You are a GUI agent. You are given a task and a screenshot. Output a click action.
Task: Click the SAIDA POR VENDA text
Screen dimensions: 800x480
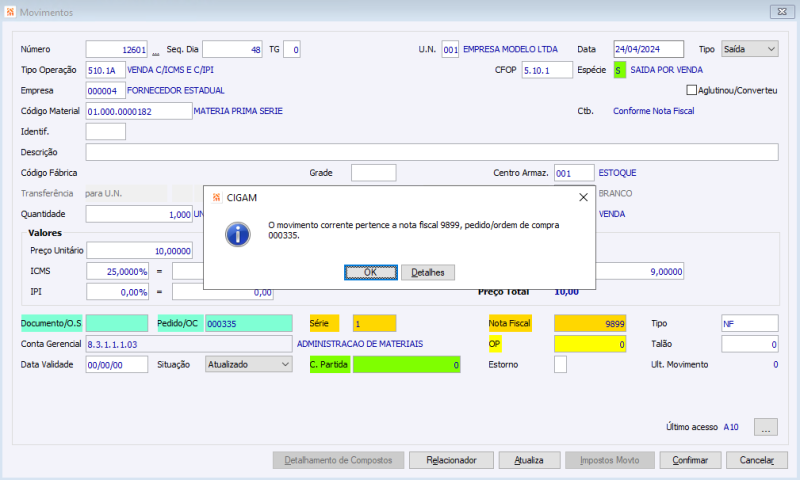pos(666,69)
